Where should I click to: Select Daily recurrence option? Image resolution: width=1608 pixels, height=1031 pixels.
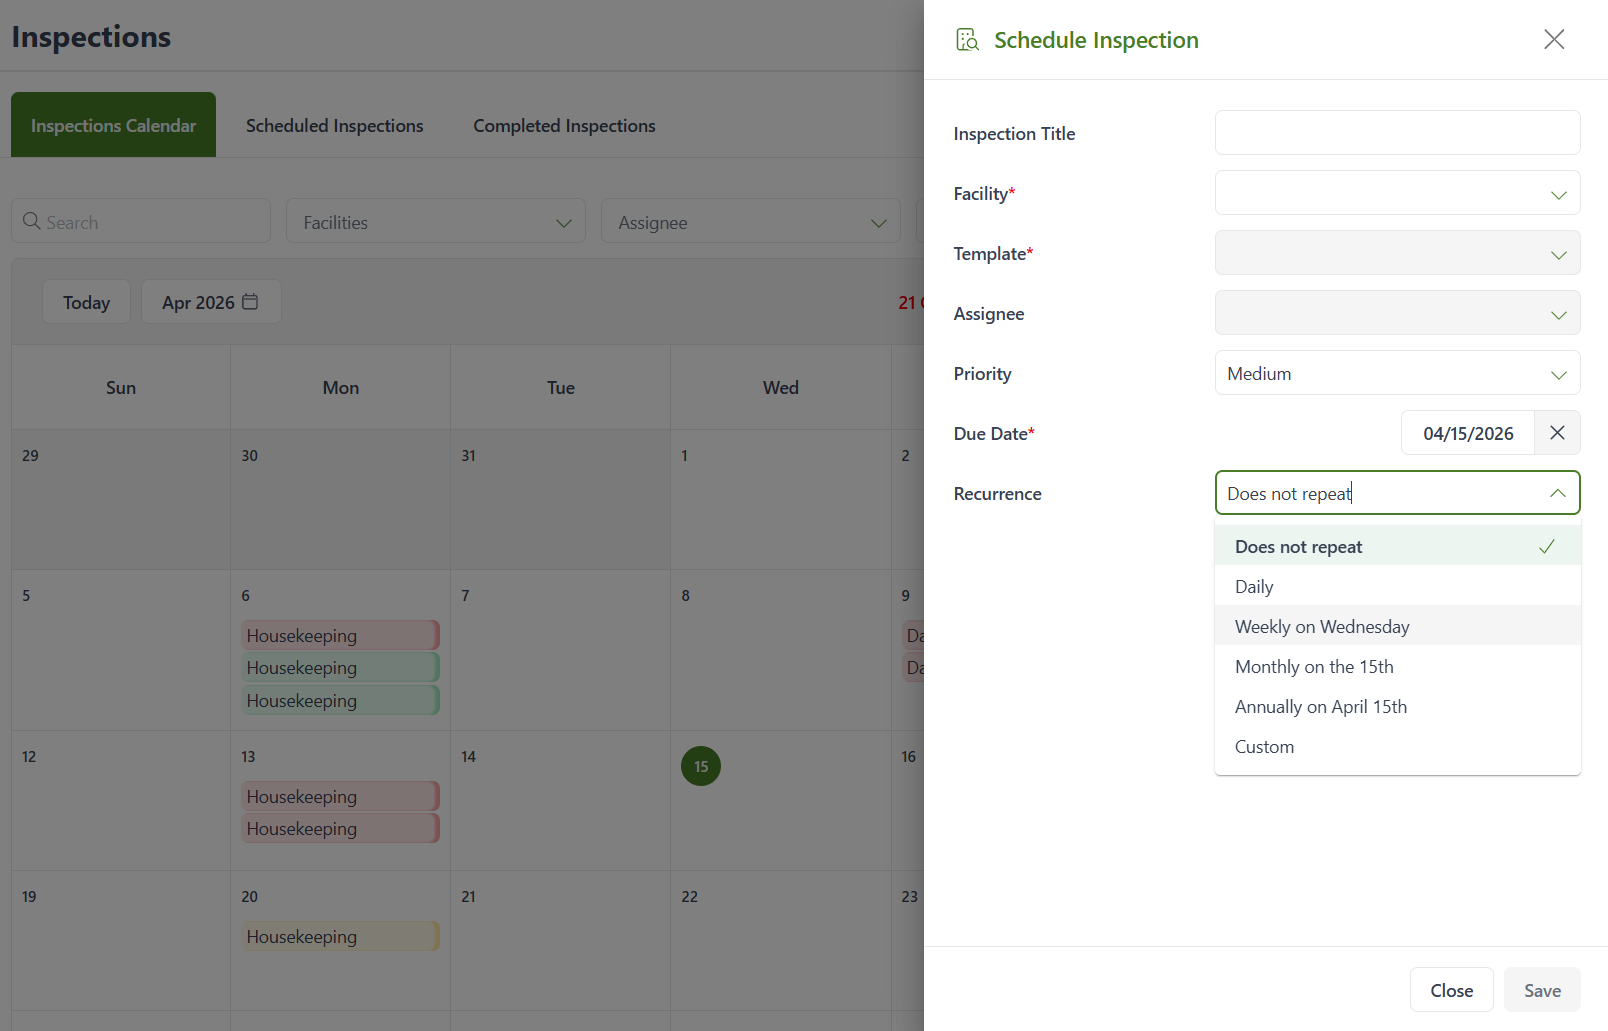click(x=1254, y=587)
